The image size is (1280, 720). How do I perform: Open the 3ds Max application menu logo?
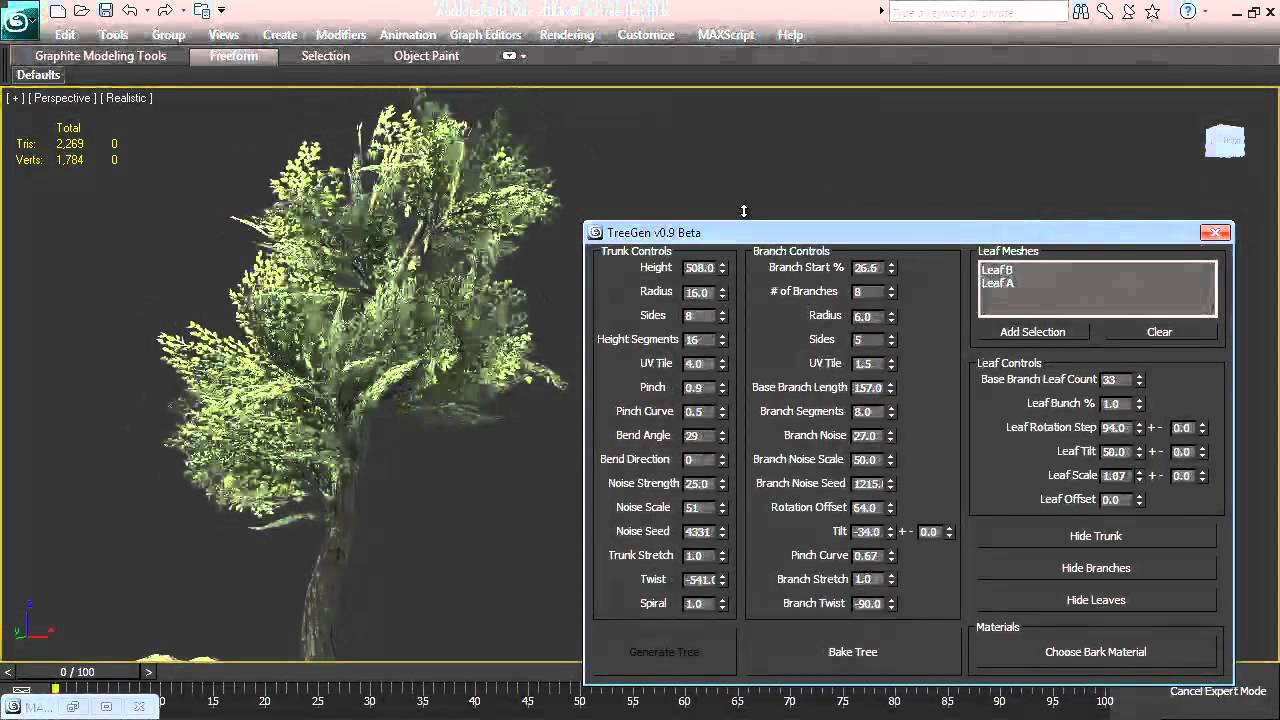pos(19,19)
